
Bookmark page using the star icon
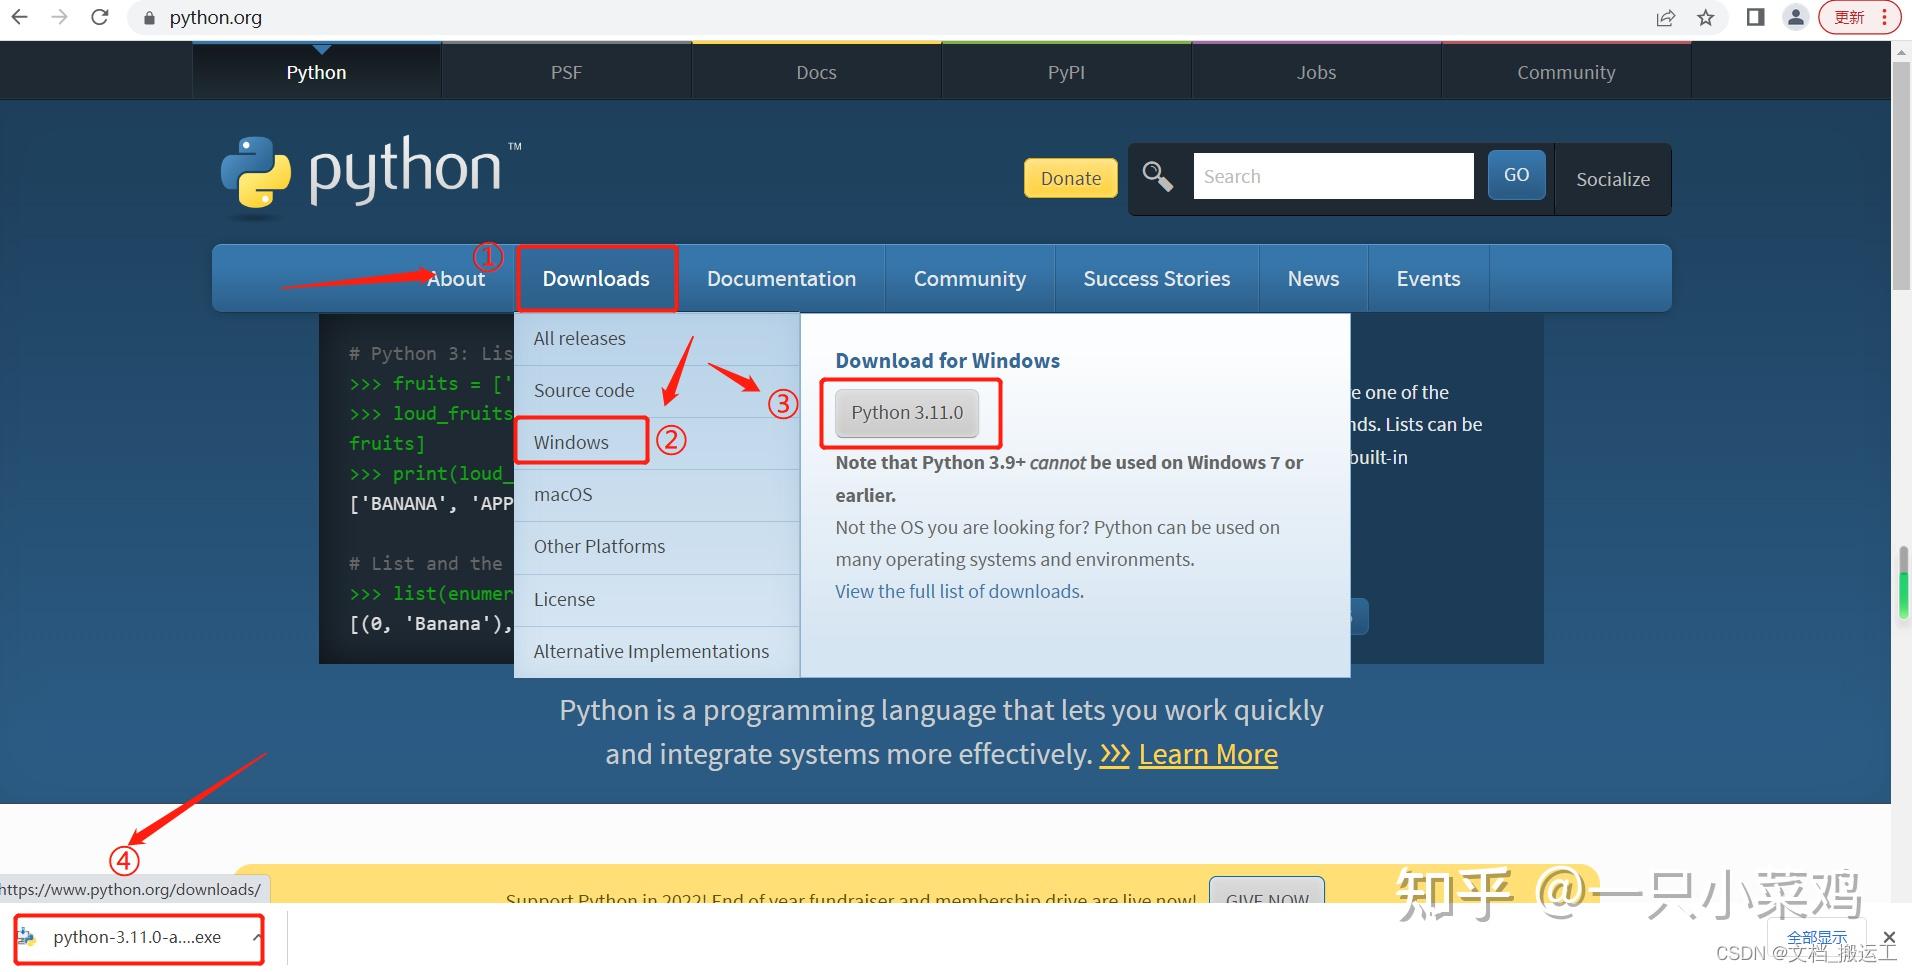click(x=1706, y=18)
